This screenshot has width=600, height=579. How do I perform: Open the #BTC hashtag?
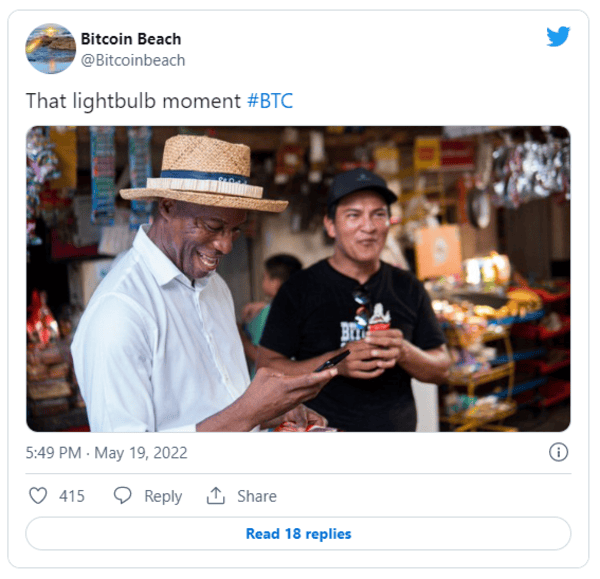[x=270, y=101]
